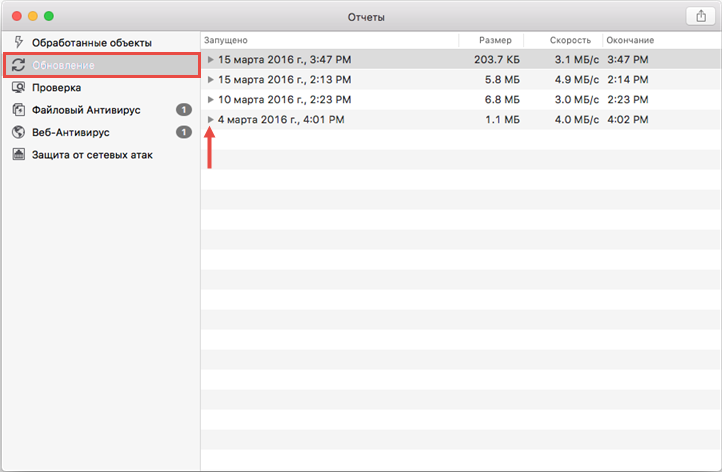
Task: Open Защита от сетевых атак reports
Action: tap(101, 155)
